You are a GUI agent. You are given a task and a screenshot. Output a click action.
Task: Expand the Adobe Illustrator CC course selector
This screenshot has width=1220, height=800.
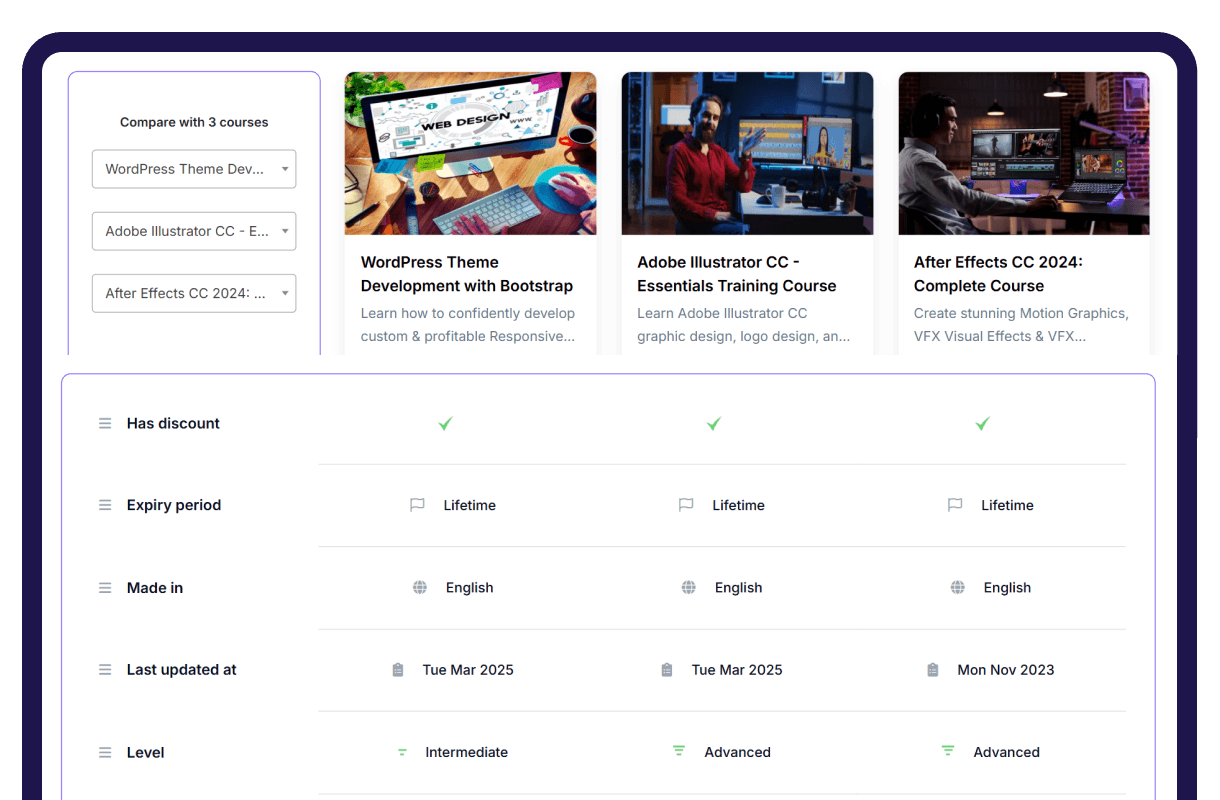click(194, 231)
